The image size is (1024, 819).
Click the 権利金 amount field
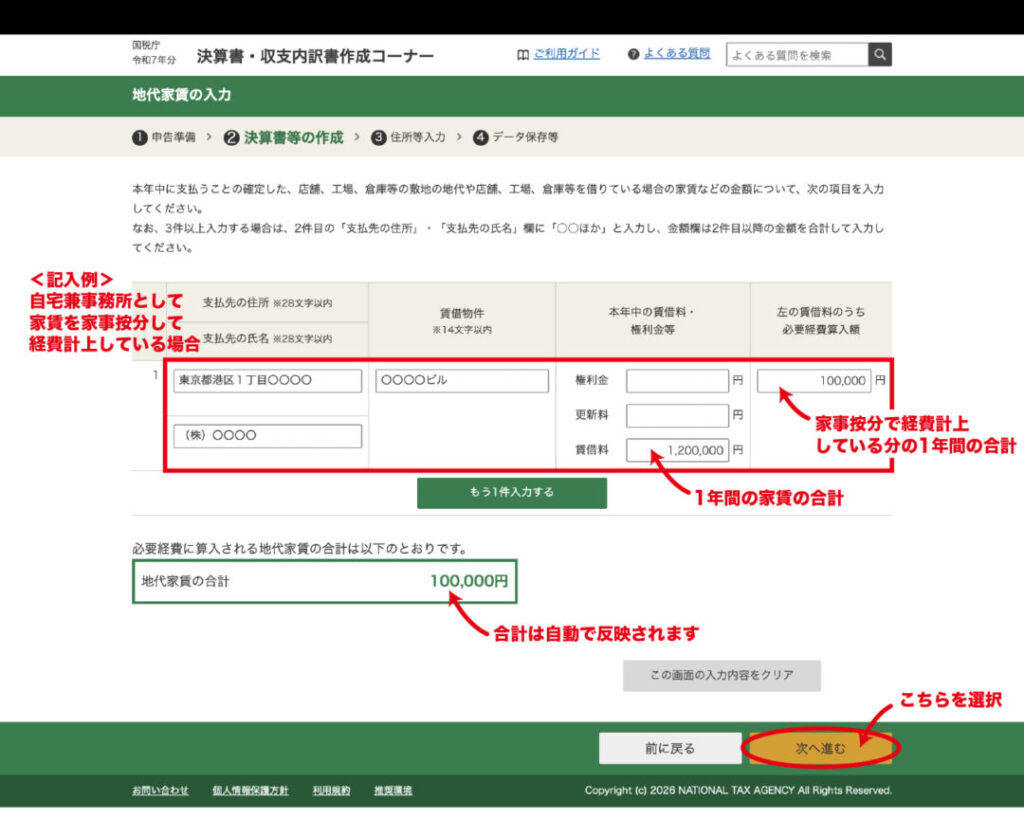(678, 381)
